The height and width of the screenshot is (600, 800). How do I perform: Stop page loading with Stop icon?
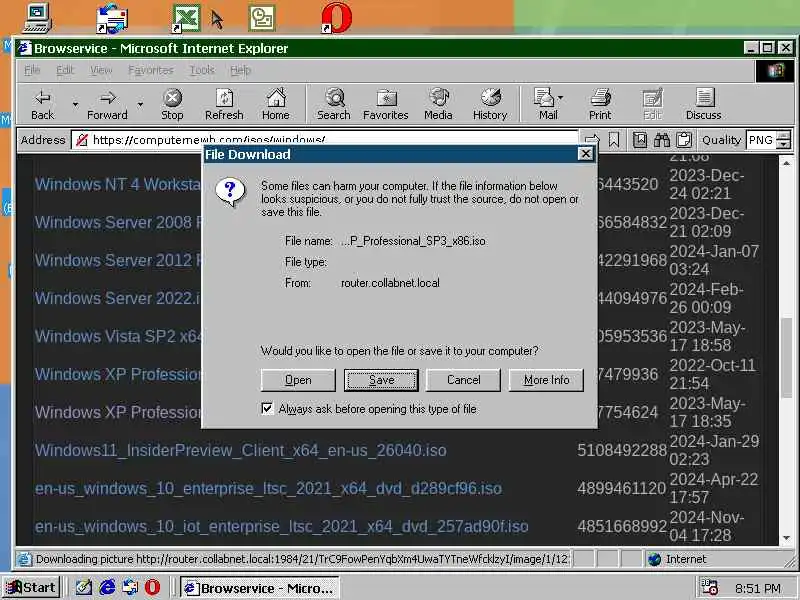pos(172,105)
